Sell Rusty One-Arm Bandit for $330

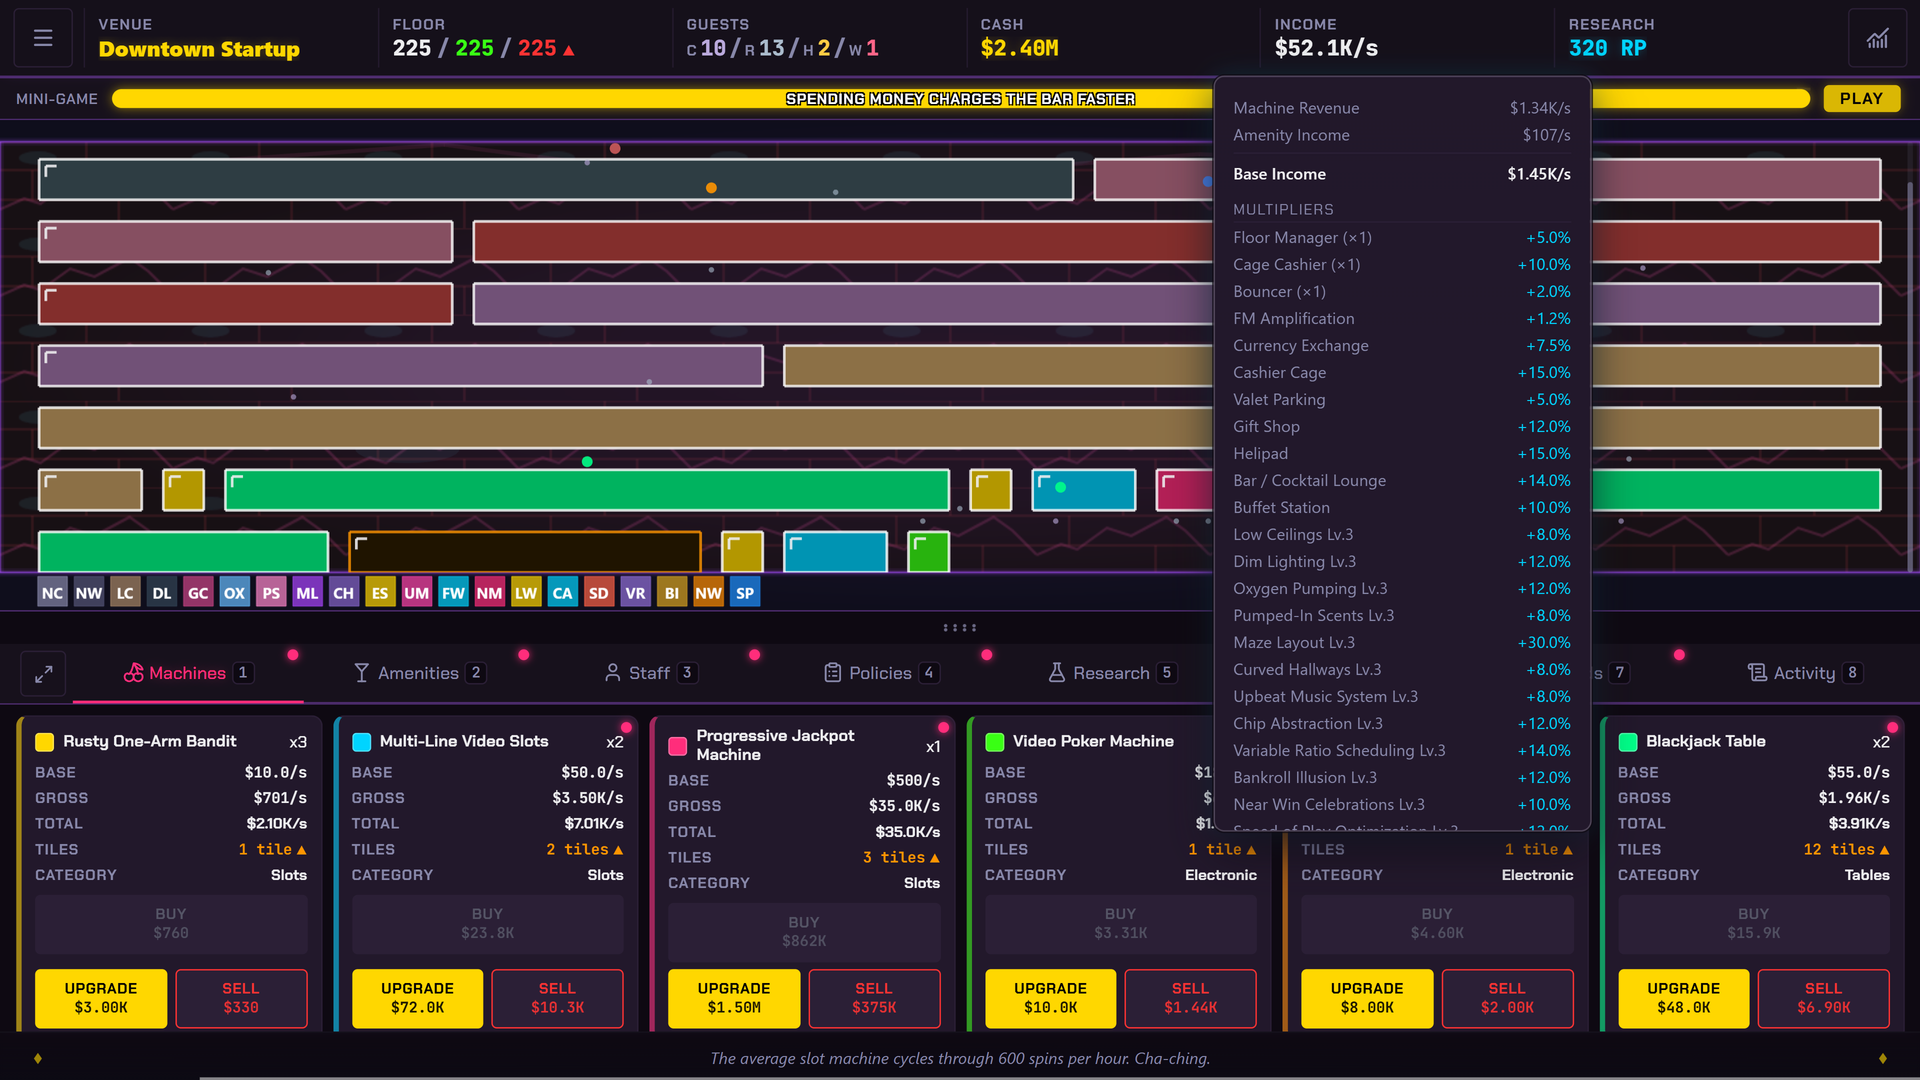[241, 998]
